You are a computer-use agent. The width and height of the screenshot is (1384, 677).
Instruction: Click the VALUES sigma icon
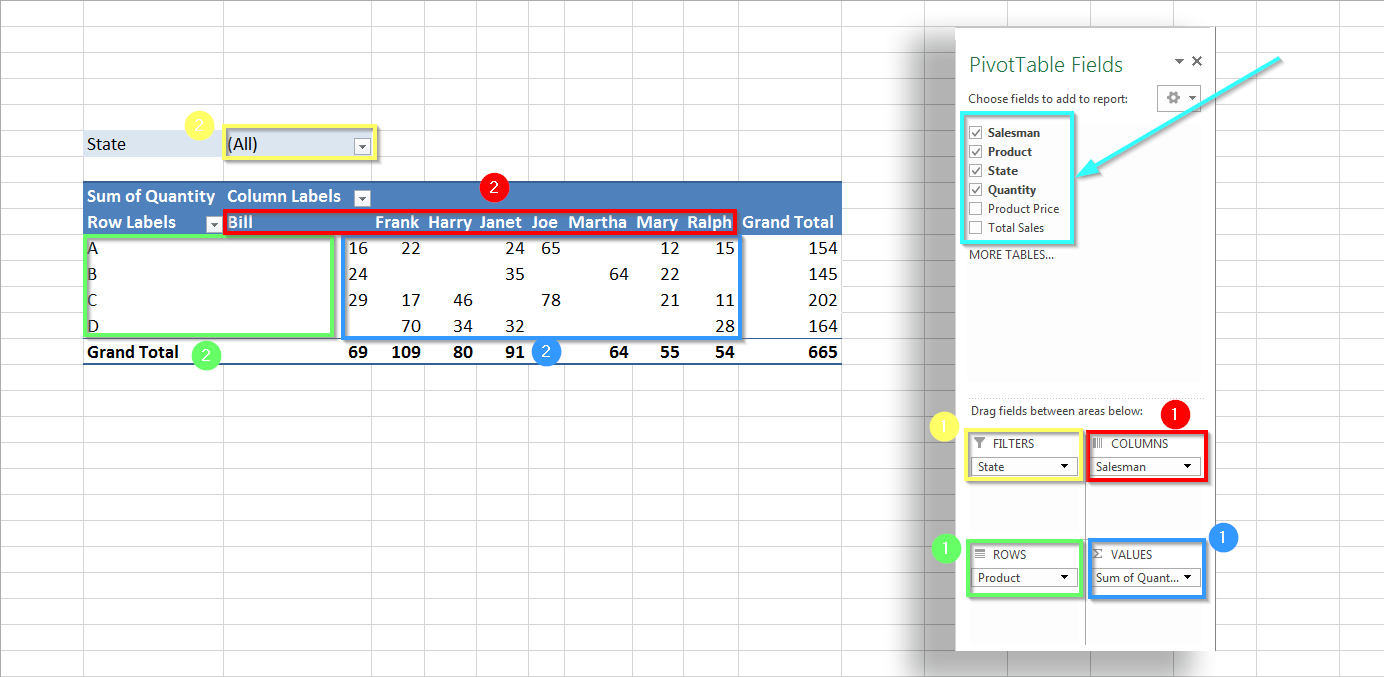1098,554
